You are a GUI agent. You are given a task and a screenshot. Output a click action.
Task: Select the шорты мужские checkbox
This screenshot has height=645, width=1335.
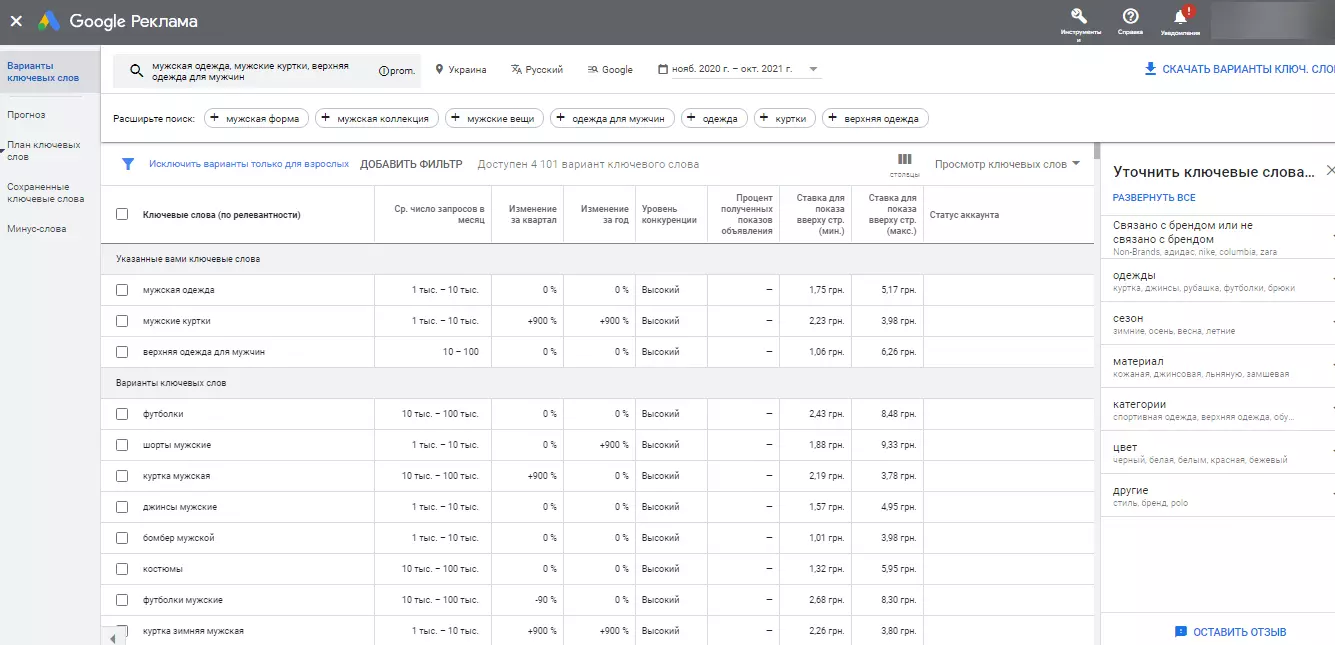coord(122,445)
